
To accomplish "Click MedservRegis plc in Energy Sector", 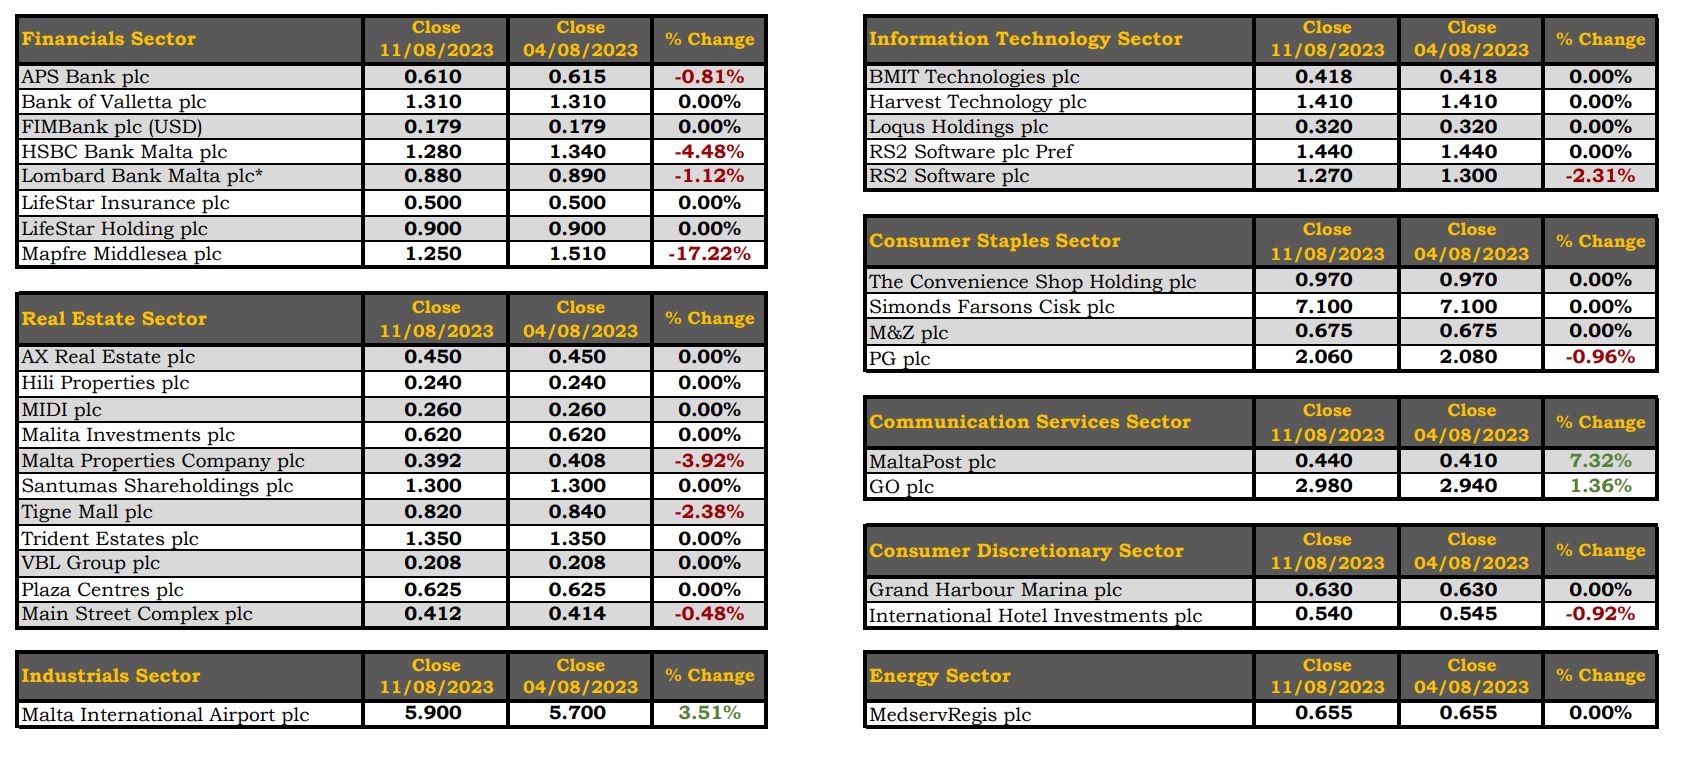I will pos(949,715).
